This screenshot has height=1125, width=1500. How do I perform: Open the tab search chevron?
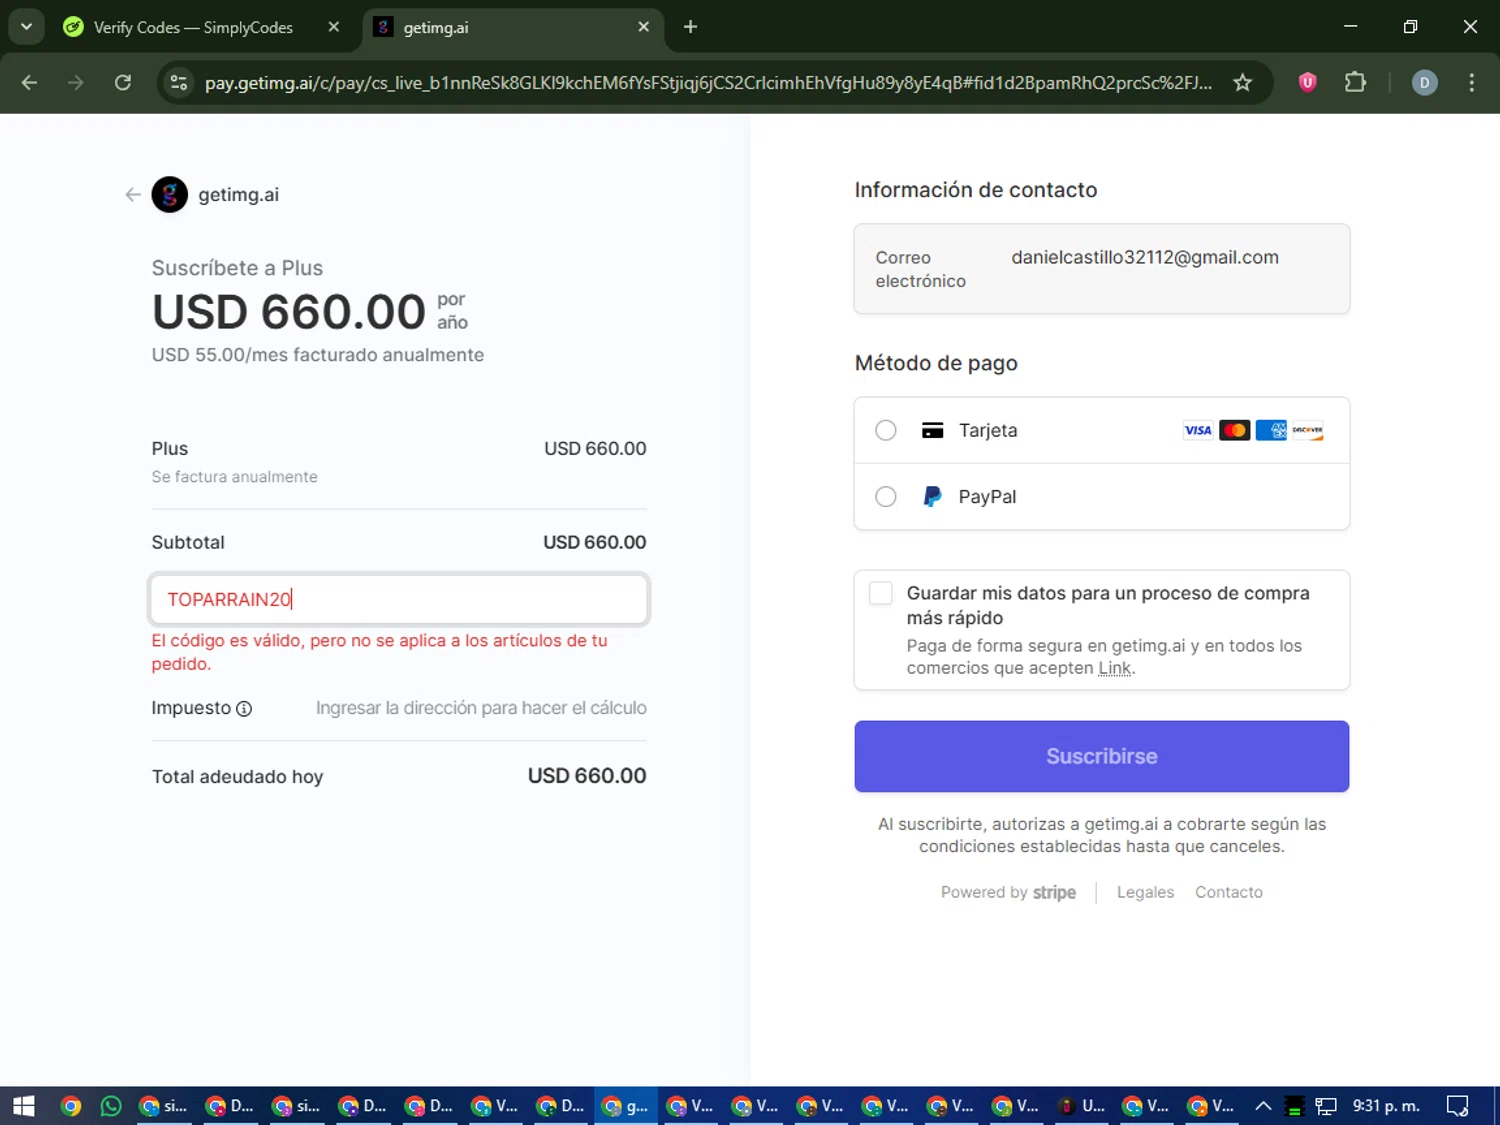(x=27, y=27)
